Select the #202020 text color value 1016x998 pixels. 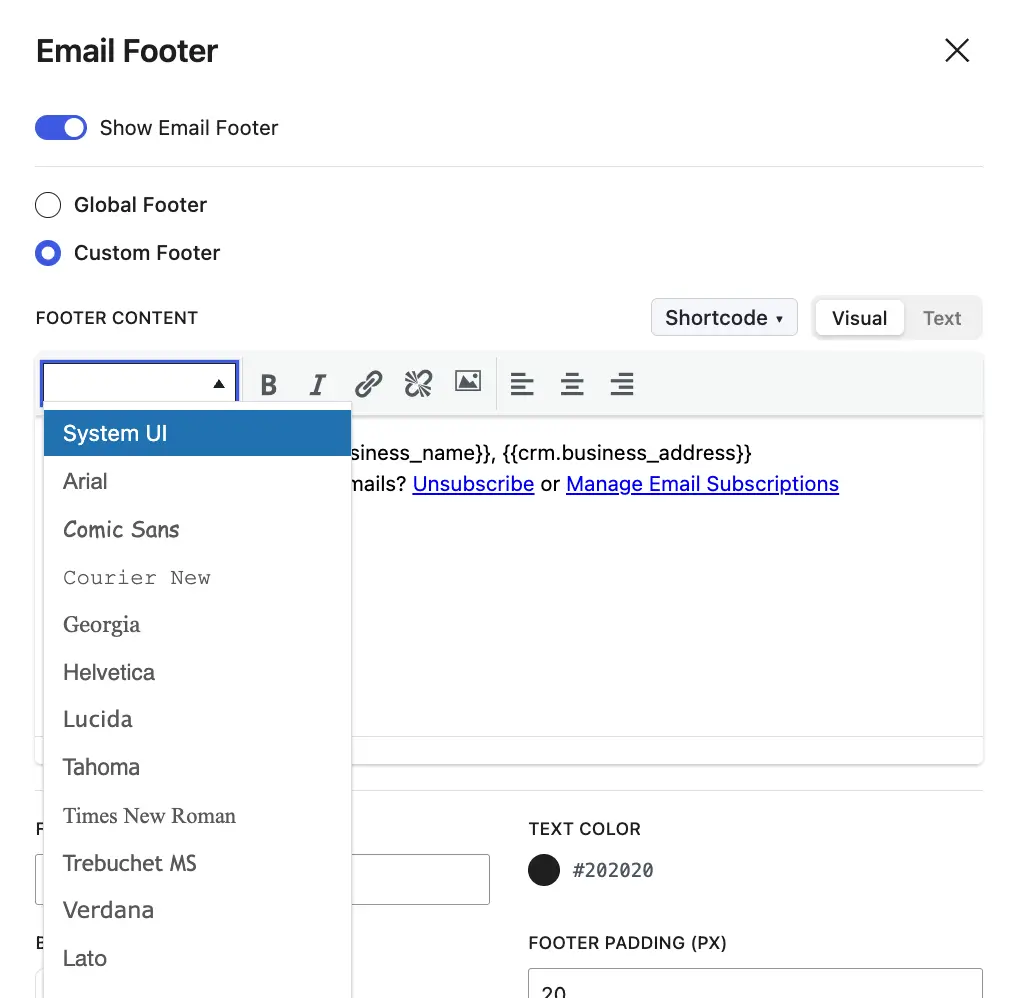[x=613, y=870]
